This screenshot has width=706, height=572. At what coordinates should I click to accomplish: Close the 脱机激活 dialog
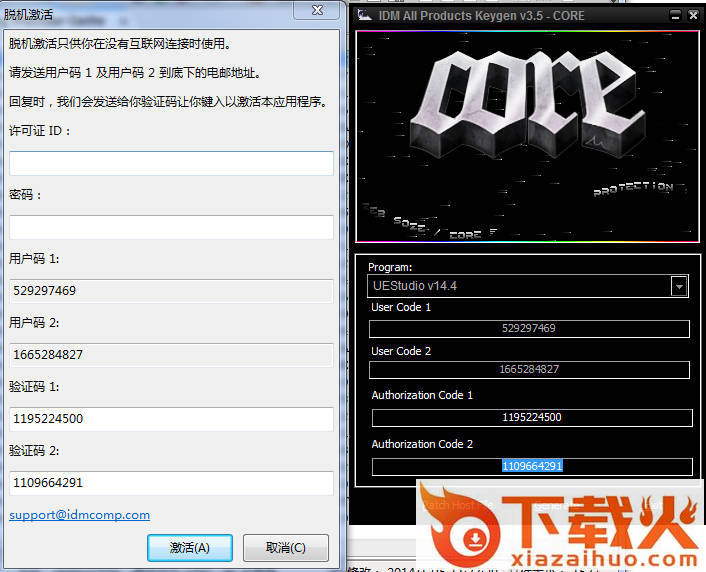click(317, 10)
